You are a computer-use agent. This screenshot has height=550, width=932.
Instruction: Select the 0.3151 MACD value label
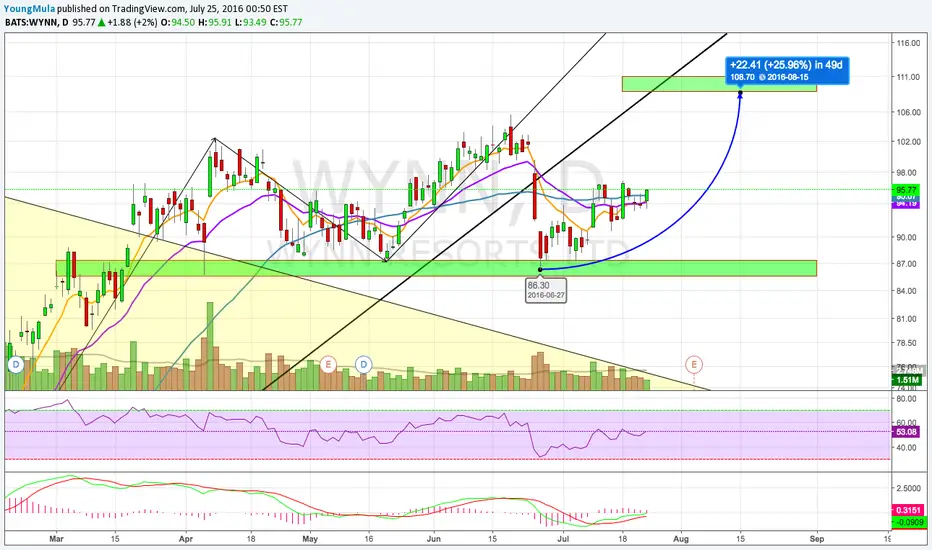click(x=909, y=510)
